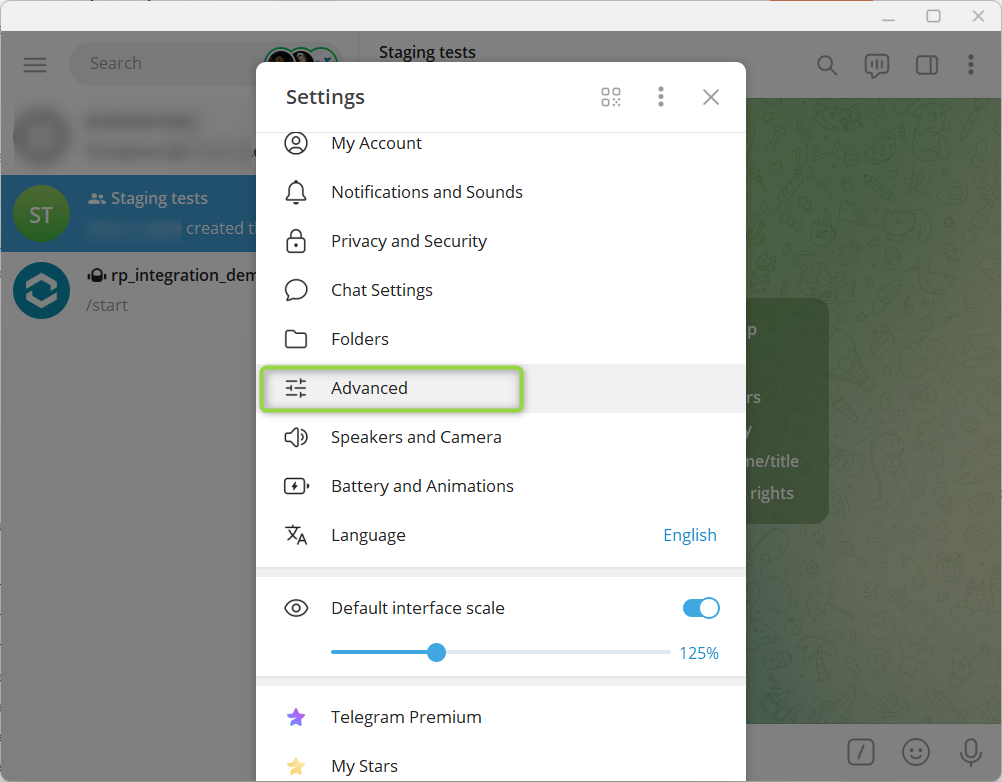Screen dimensions: 1002x782
Task: Click the Folders icon
Action: pyautogui.click(x=296, y=339)
